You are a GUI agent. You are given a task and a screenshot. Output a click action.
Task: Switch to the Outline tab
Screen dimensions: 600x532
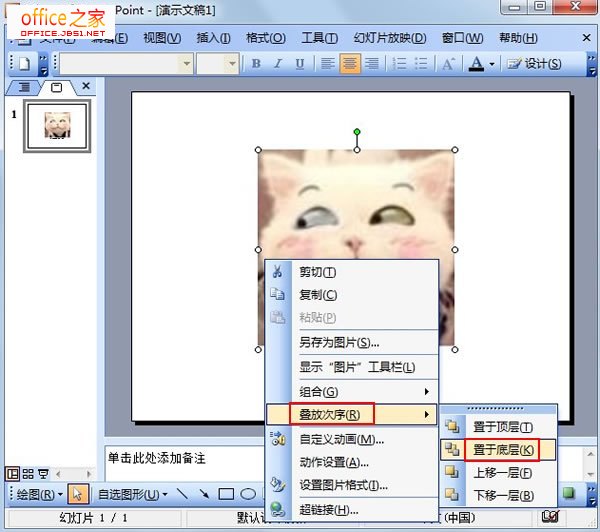coord(24,87)
